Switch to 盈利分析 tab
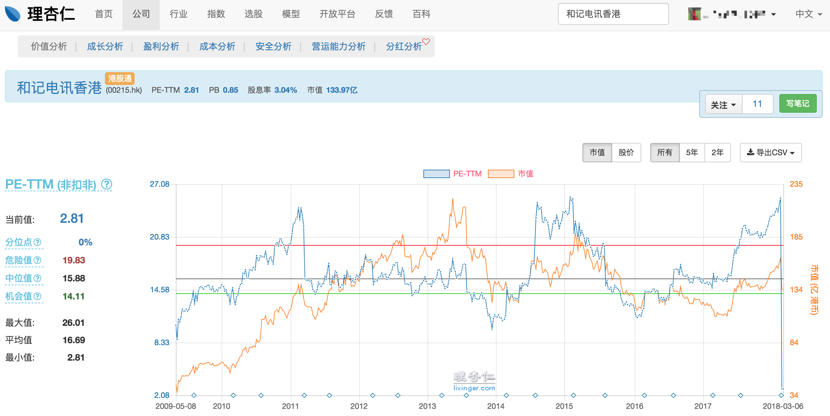Image resolution: width=830 pixels, height=416 pixels. (161, 47)
